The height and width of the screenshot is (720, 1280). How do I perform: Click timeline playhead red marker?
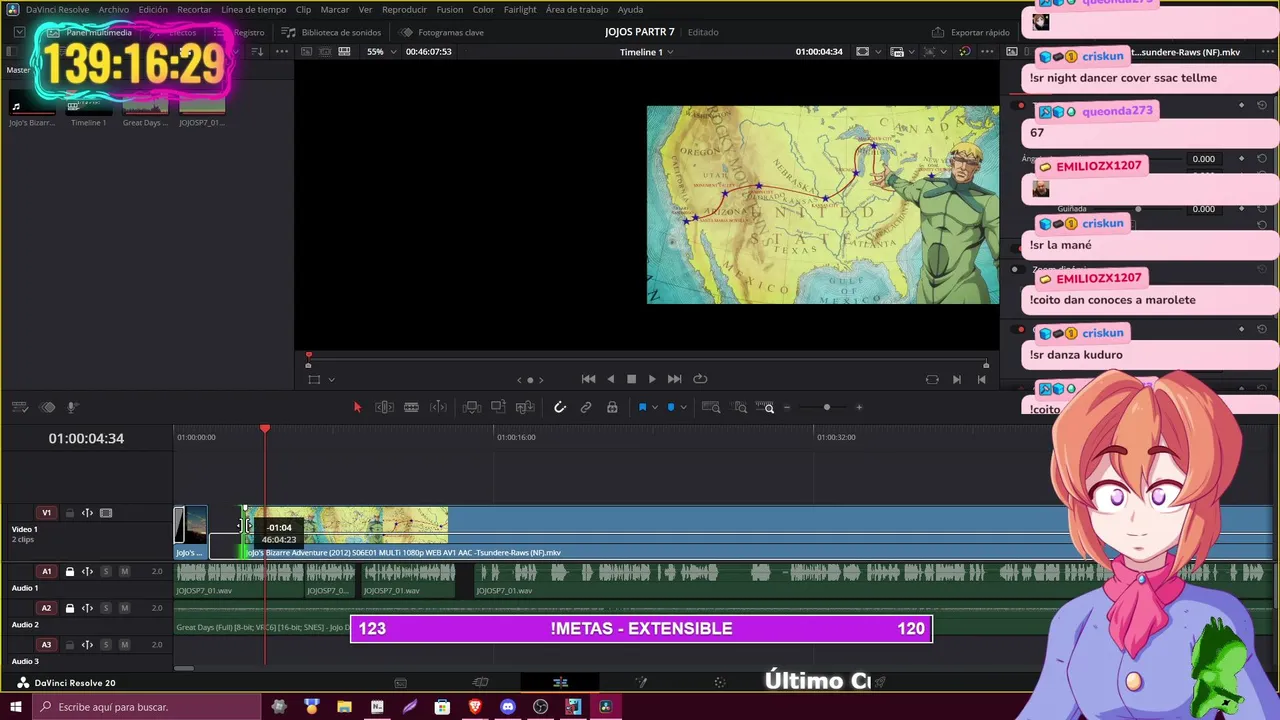[265, 429]
